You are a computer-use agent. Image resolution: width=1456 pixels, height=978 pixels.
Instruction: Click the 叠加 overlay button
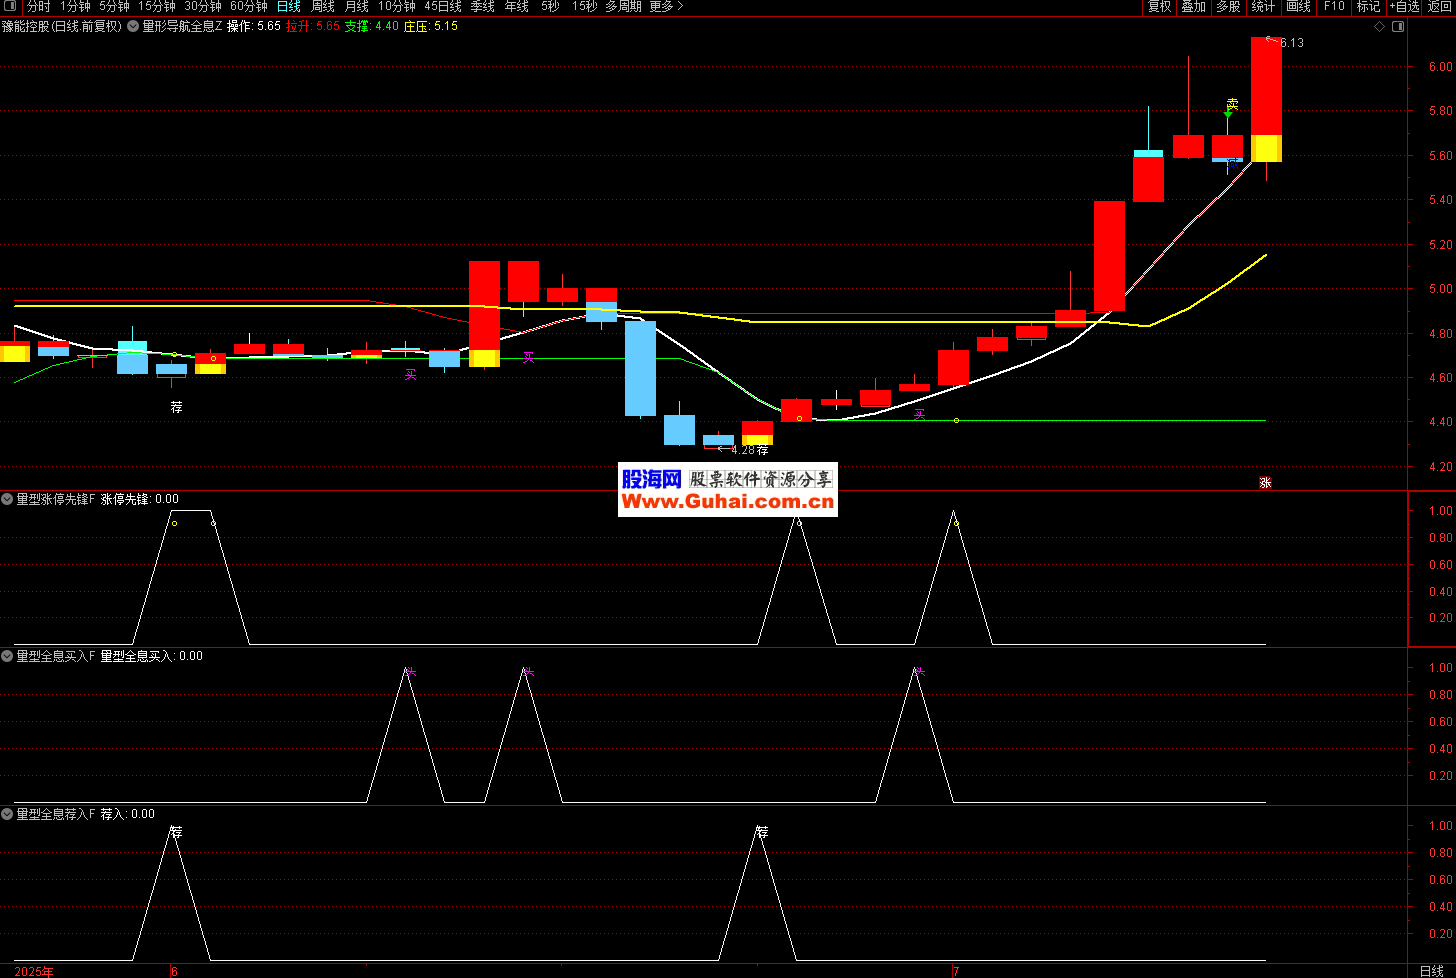pyautogui.click(x=1193, y=7)
